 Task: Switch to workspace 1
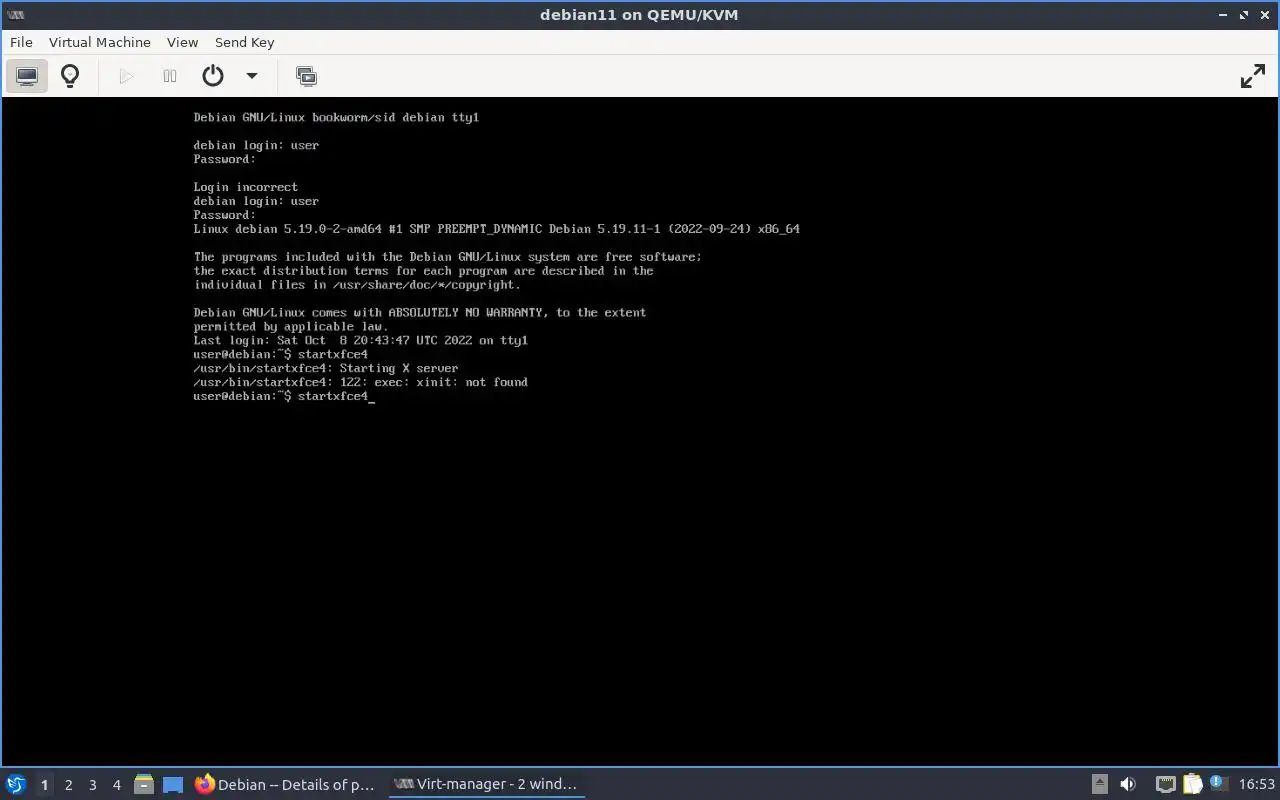click(44, 785)
